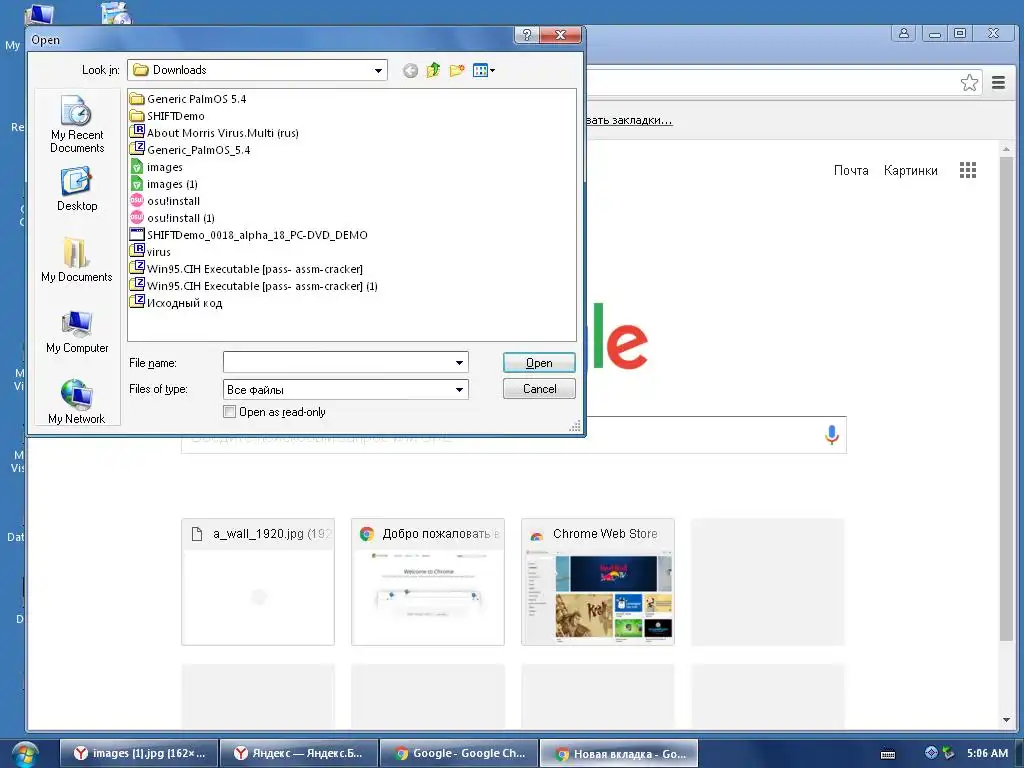Screen dimensions: 1024x768
Task: Switch to Новая вкладка taskbar item
Action: [x=620, y=754]
